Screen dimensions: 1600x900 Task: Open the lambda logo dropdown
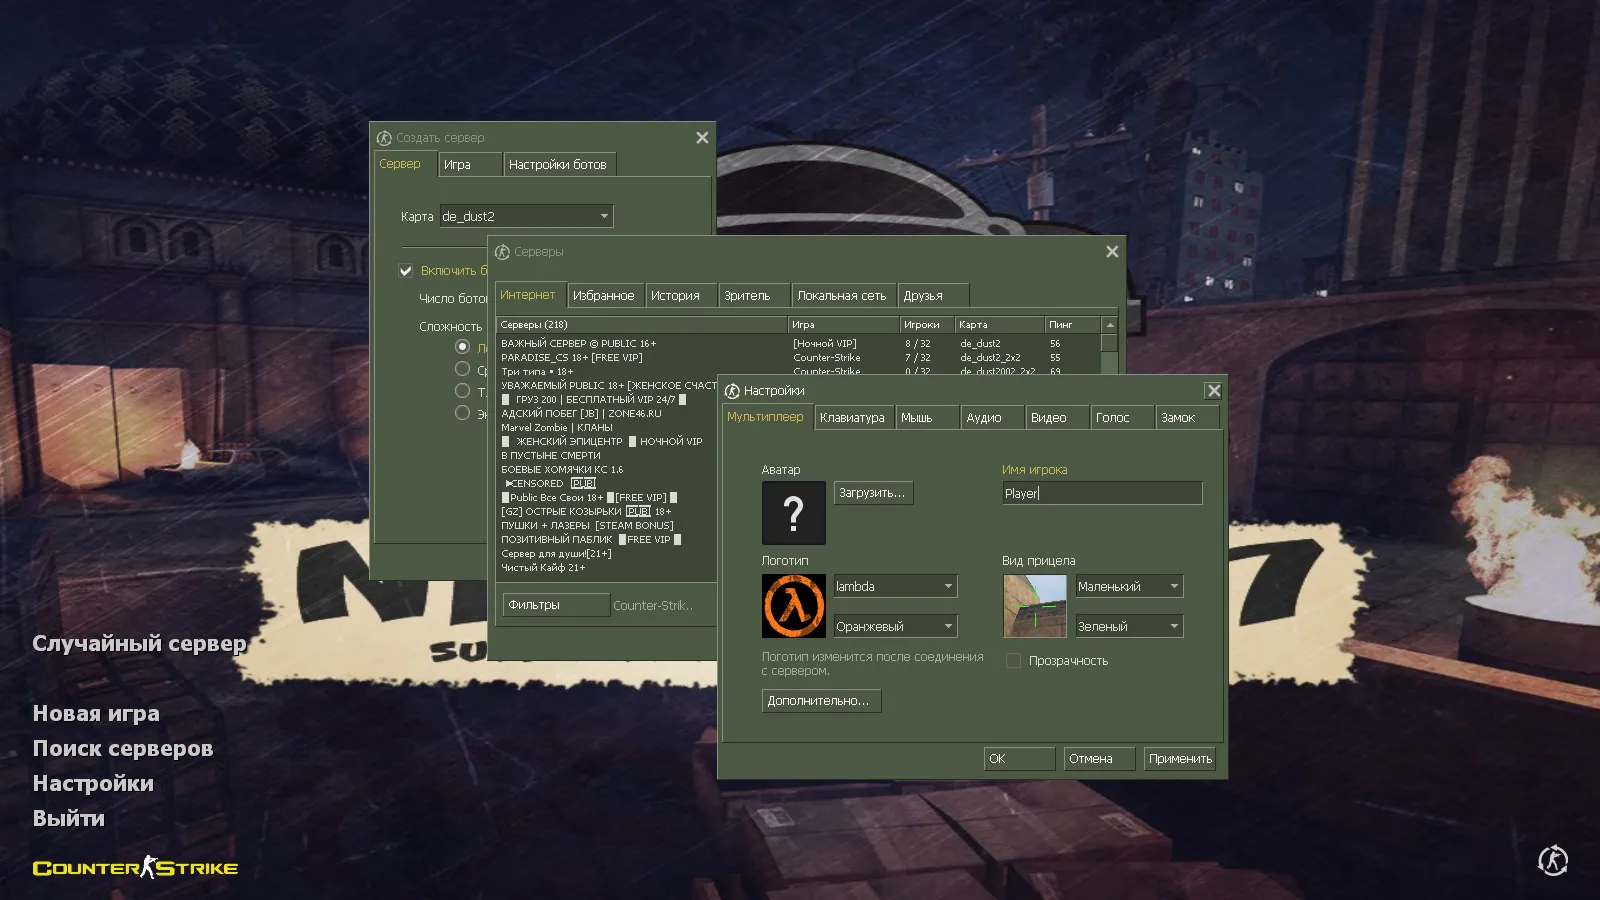point(895,586)
